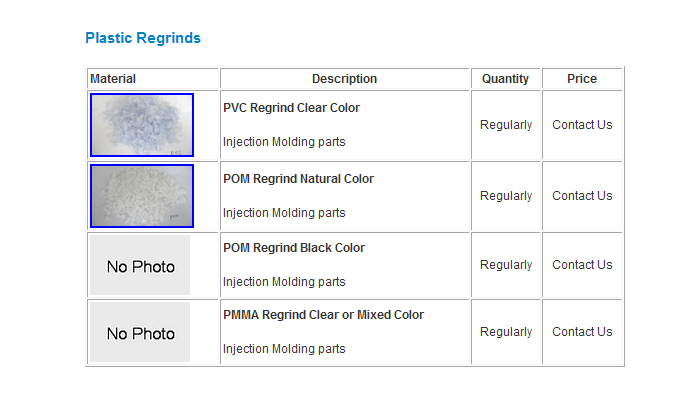
Task: Click Contact Us in the PVC row
Action: 582,125
